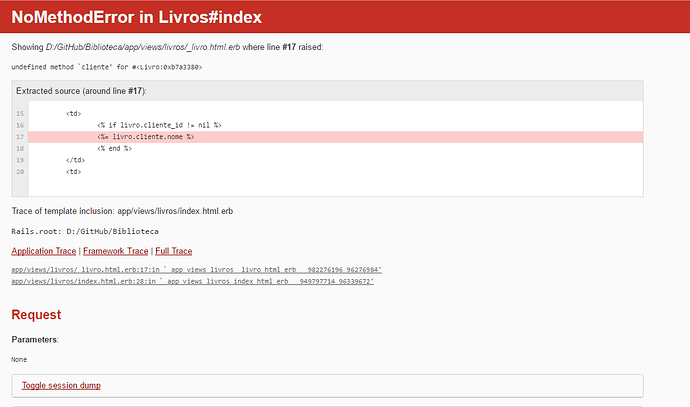690x407 pixels.
Task: Open the Framework Trace link
Action: (115, 251)
